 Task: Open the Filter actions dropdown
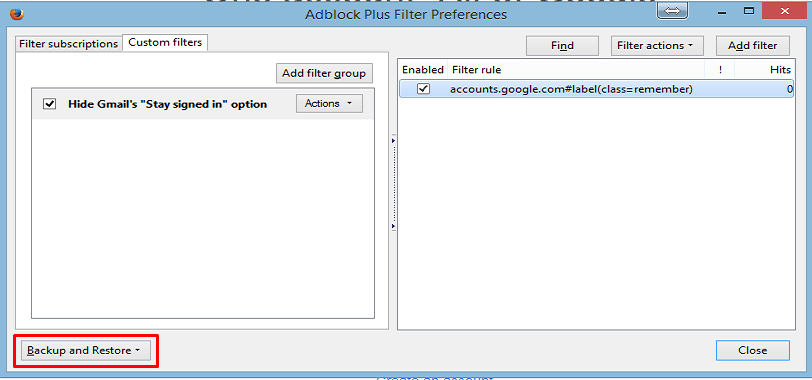(658, 46)
